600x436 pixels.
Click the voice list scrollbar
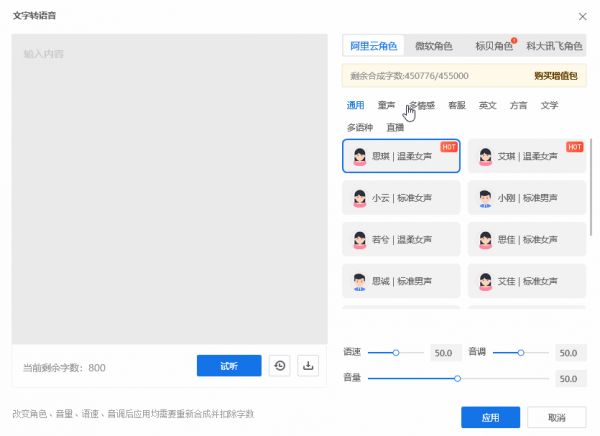pos(591,188)
